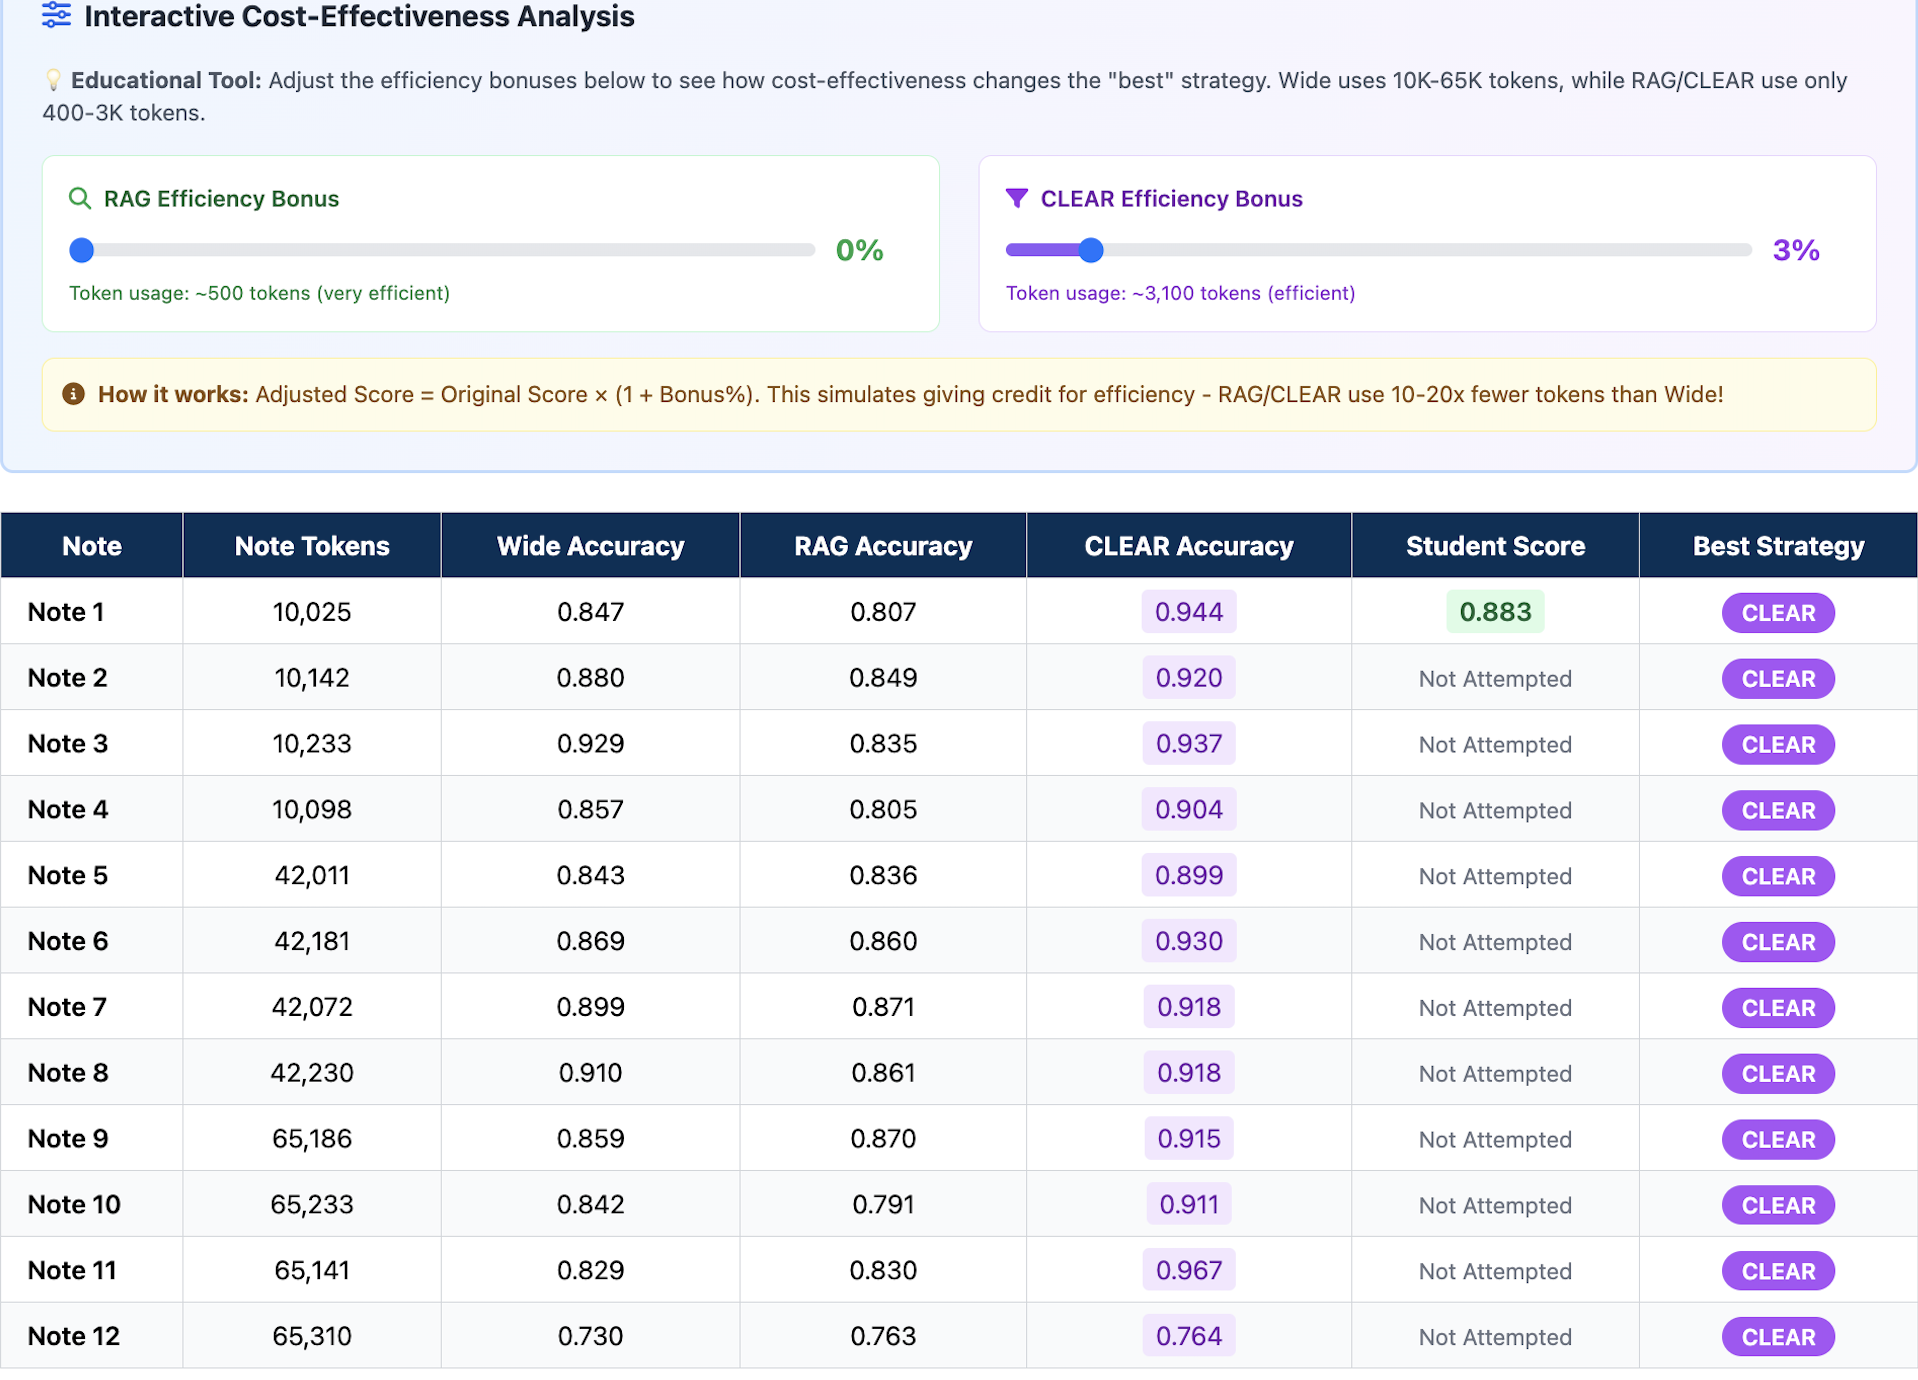Select the CLEAR Accuracy column header

(x=1188, y=546)
